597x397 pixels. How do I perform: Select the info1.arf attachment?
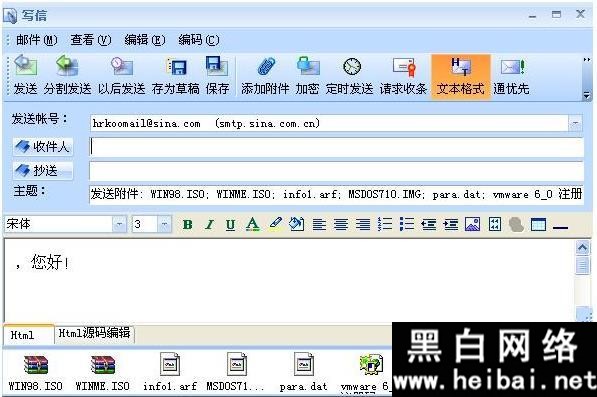[x=169, y=372]
